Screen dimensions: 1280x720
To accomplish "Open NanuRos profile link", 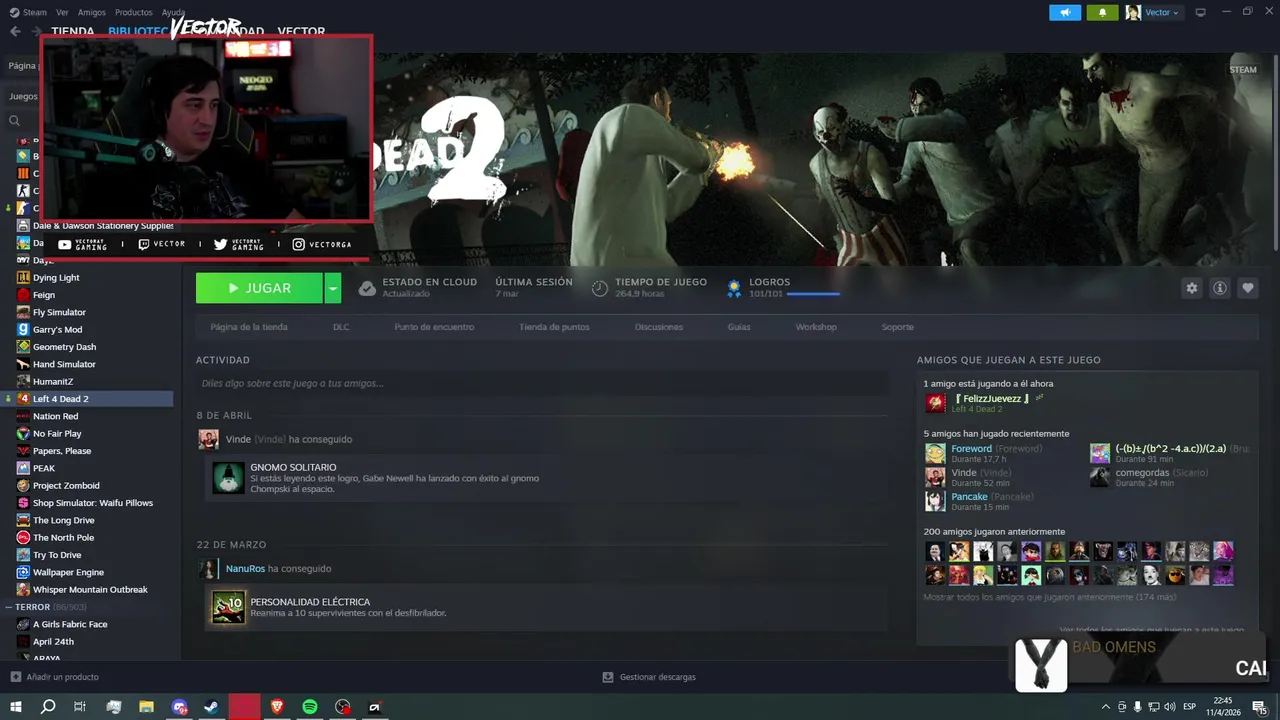I will [x=245, y=569].
